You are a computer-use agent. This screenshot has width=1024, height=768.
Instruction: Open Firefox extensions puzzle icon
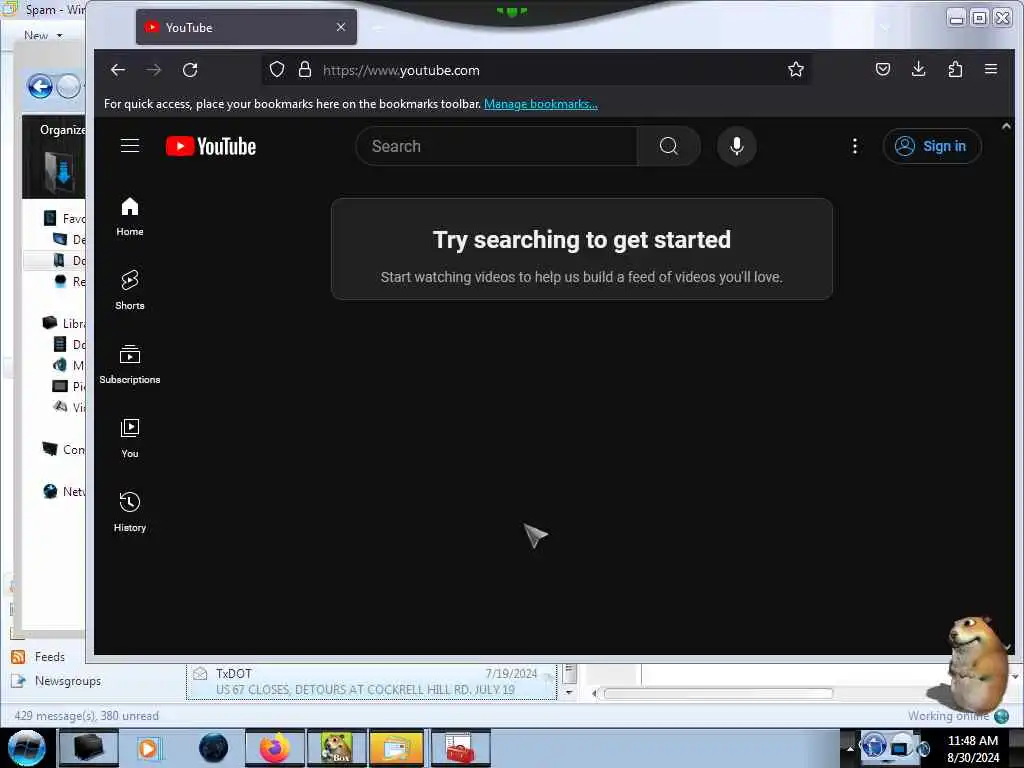(x=955, y=69)
